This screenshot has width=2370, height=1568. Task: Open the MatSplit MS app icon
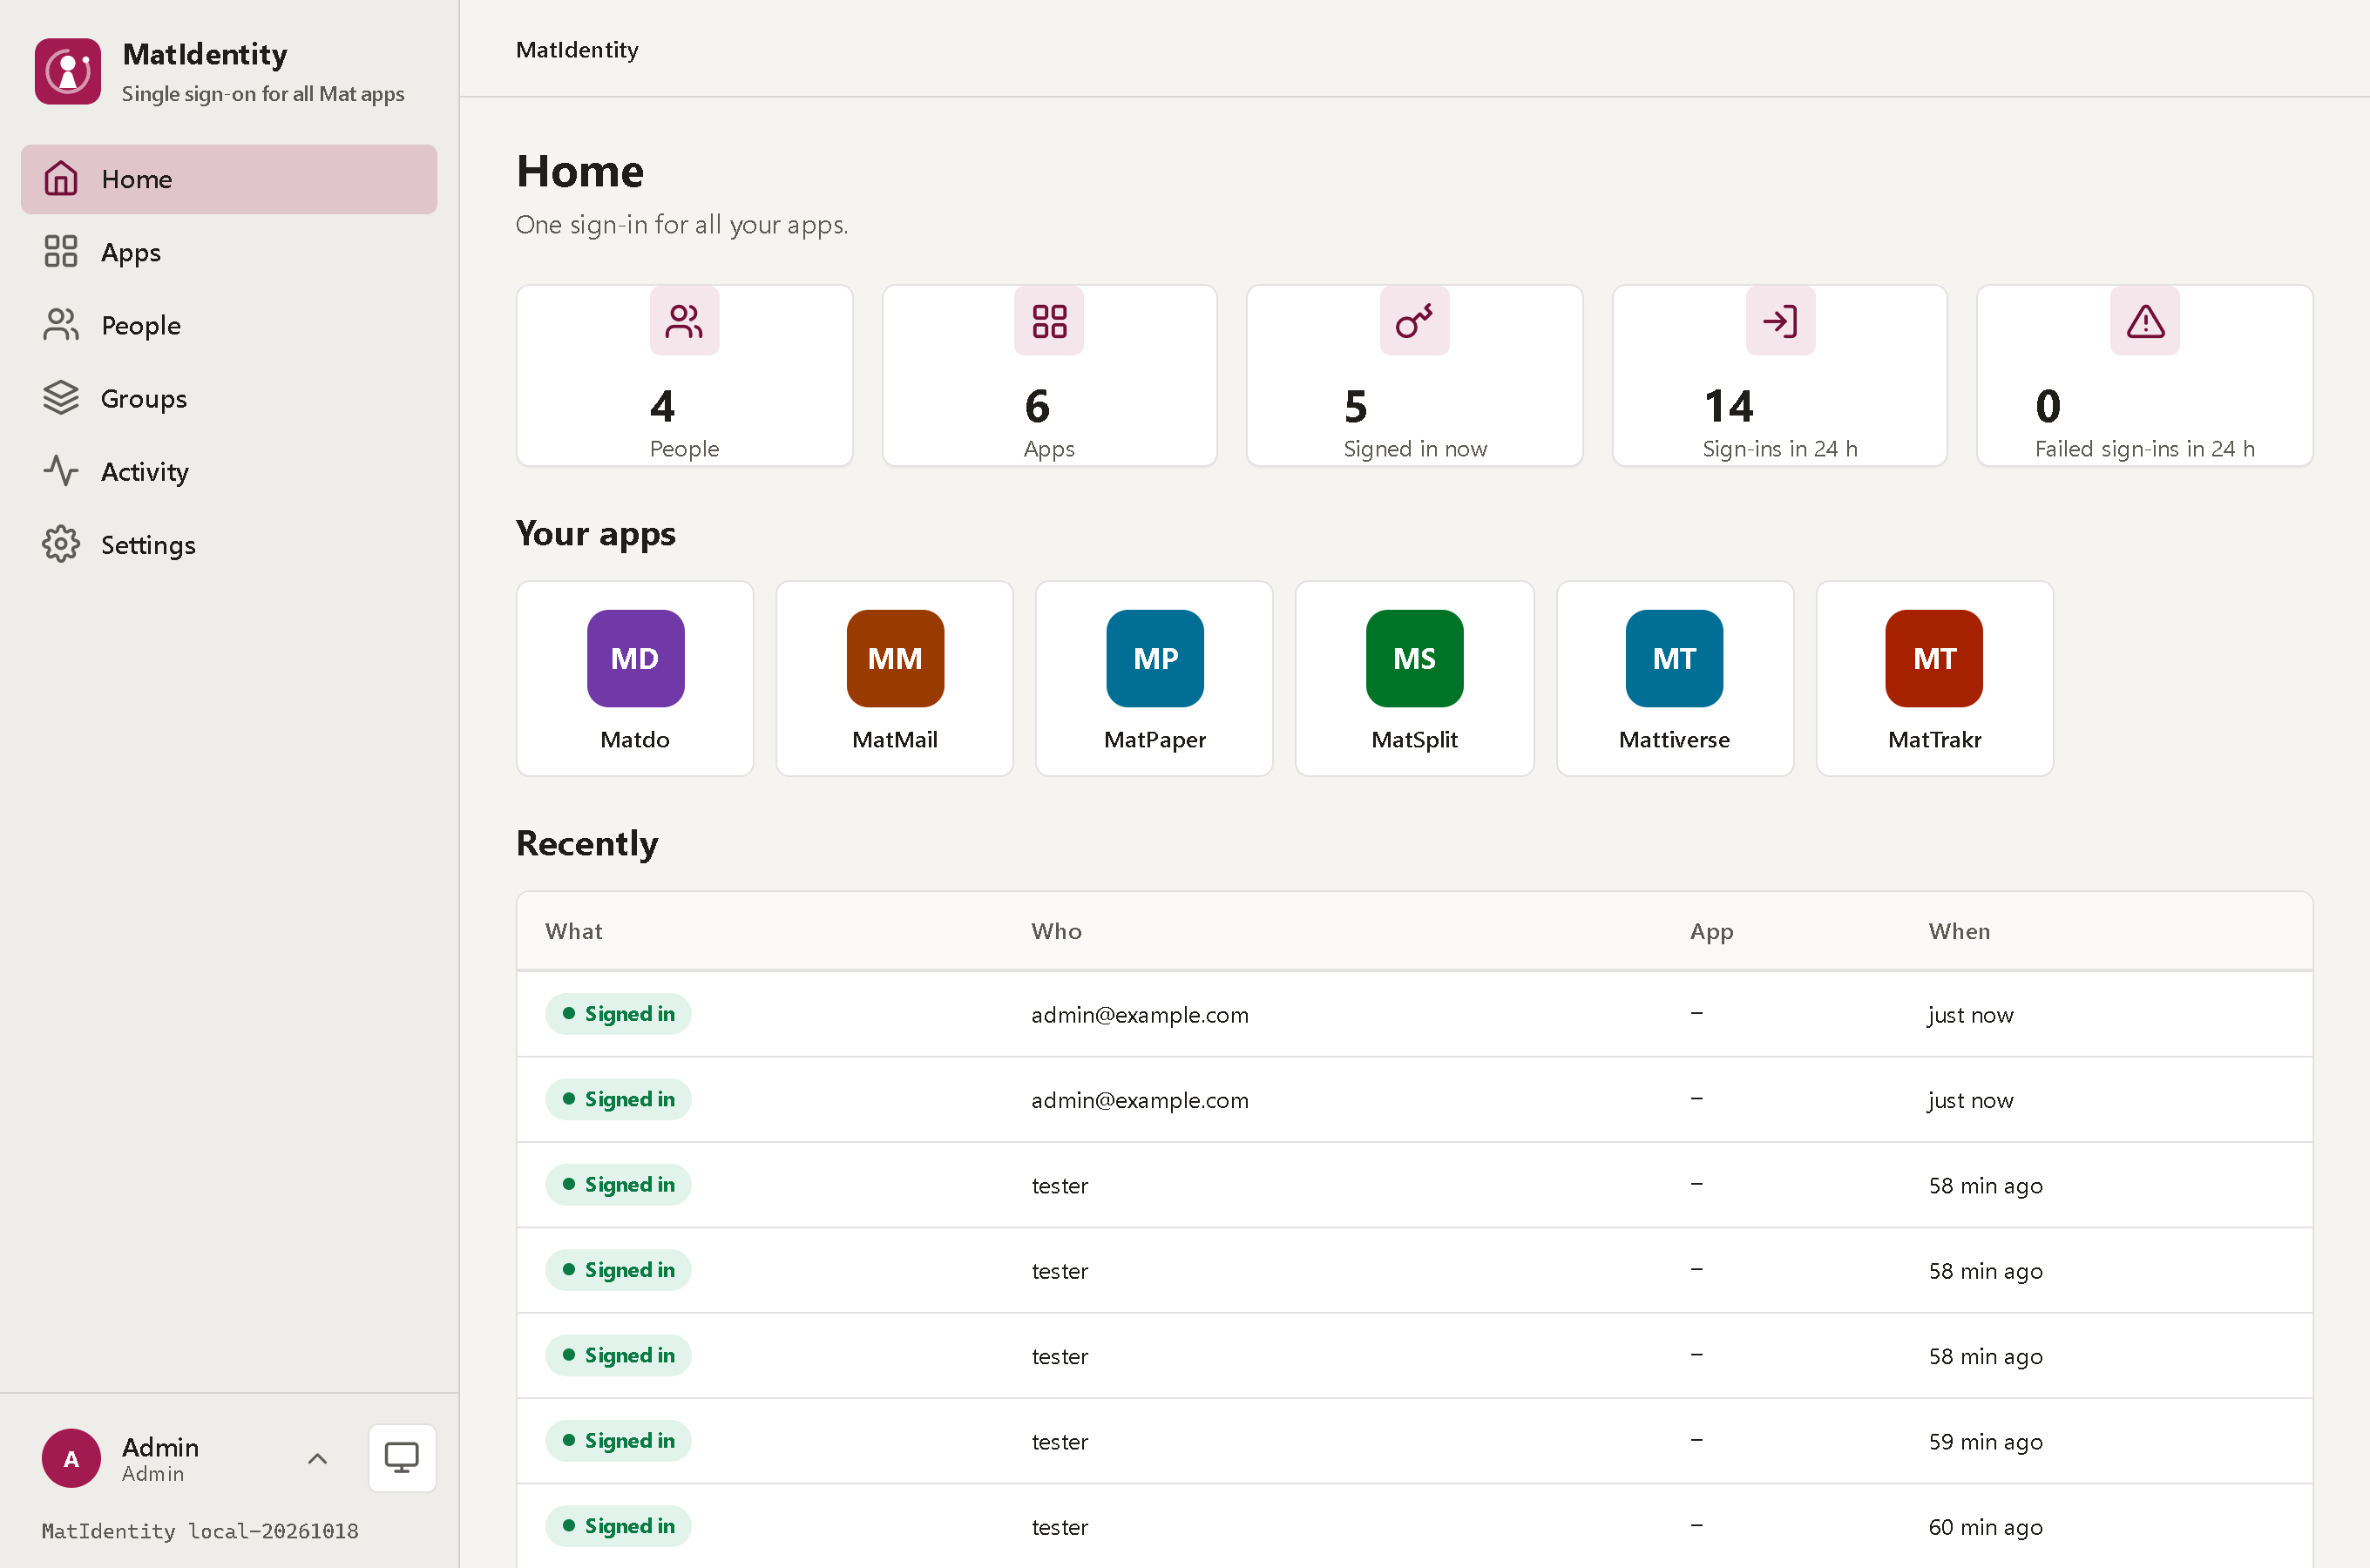tap(1414, 658)
